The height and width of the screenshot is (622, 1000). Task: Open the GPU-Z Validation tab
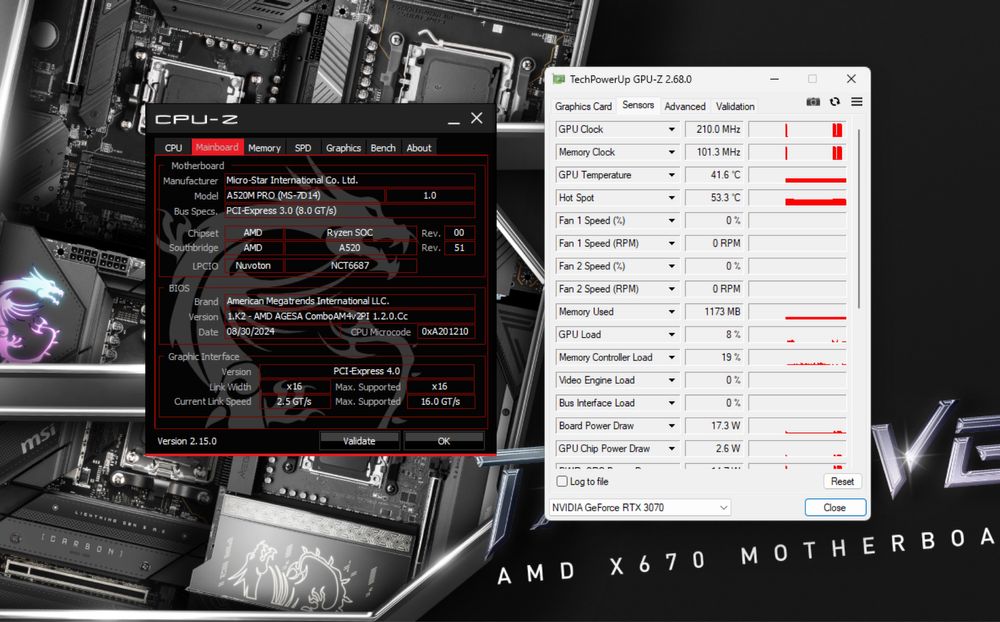point(735,107)
